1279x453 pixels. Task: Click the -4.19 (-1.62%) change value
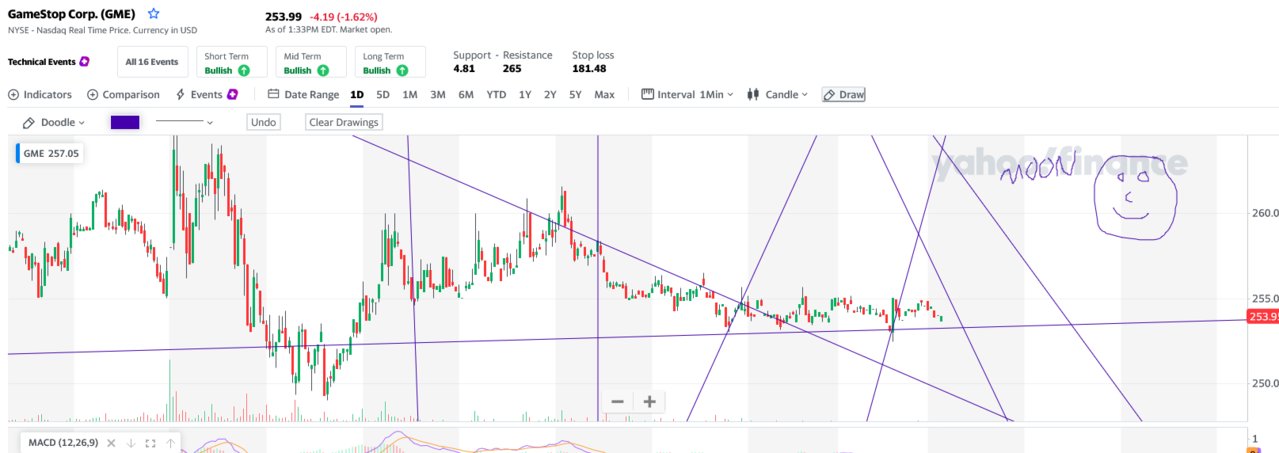[344, 16]
